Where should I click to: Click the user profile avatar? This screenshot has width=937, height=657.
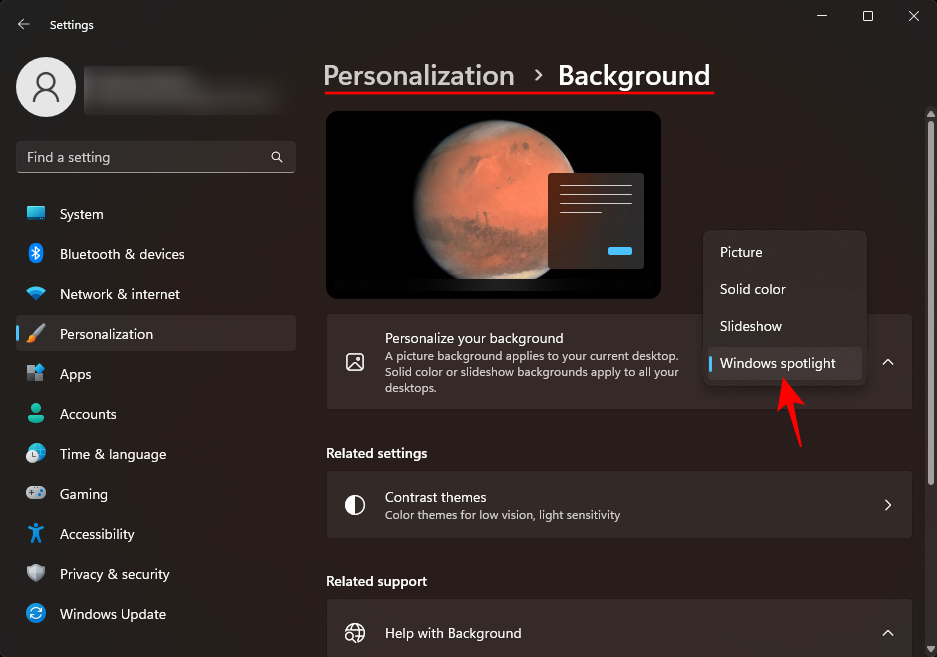pos(46,87)
